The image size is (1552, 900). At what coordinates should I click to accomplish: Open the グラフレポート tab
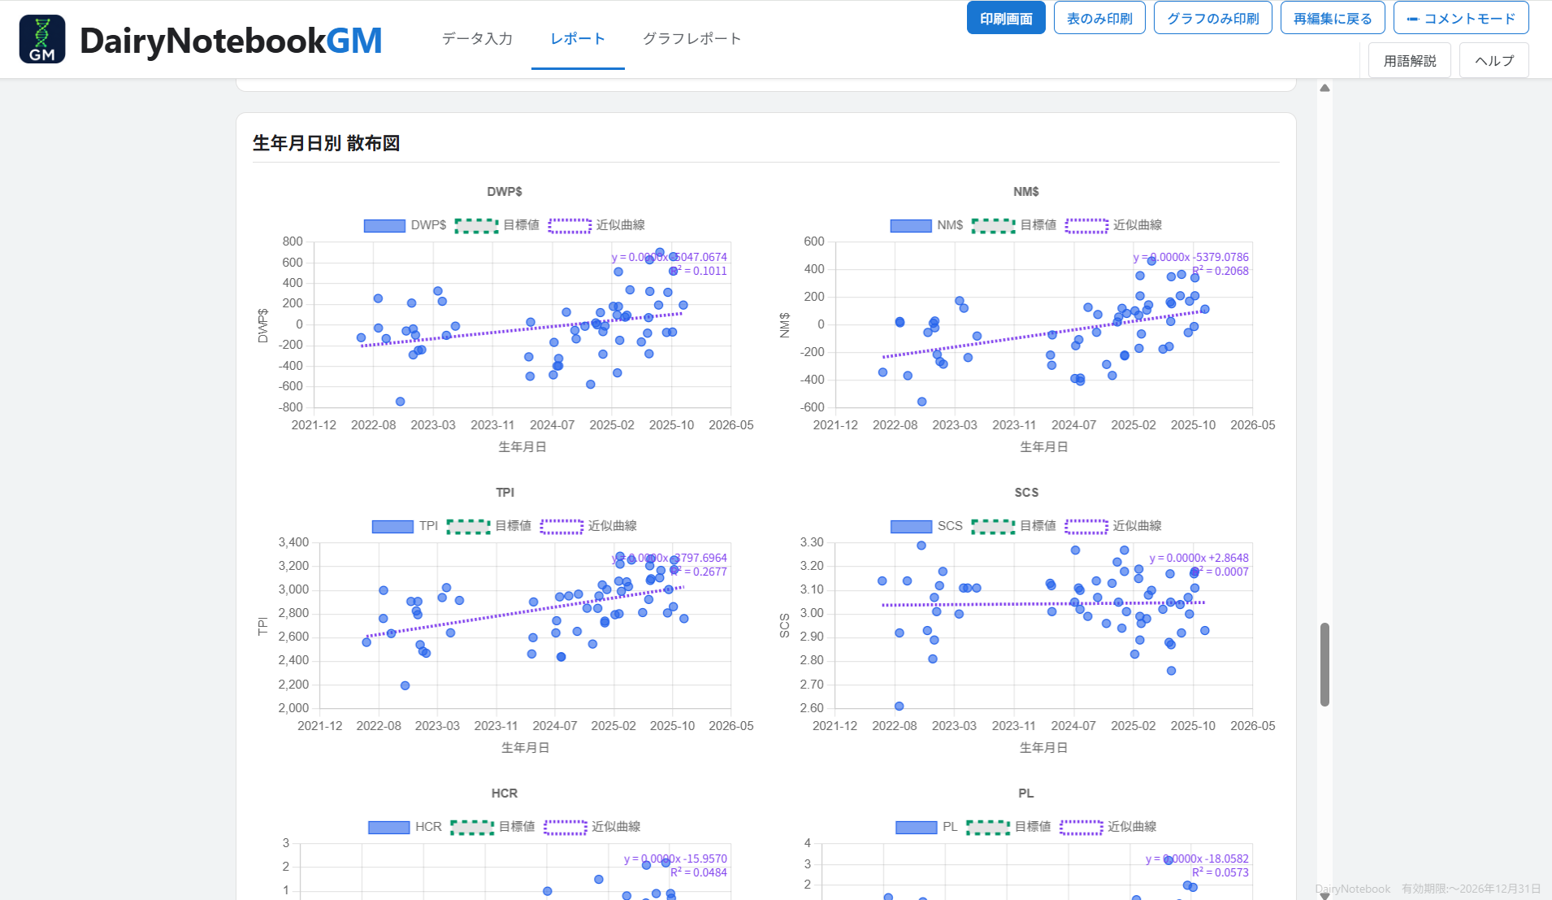click(692, 39)
